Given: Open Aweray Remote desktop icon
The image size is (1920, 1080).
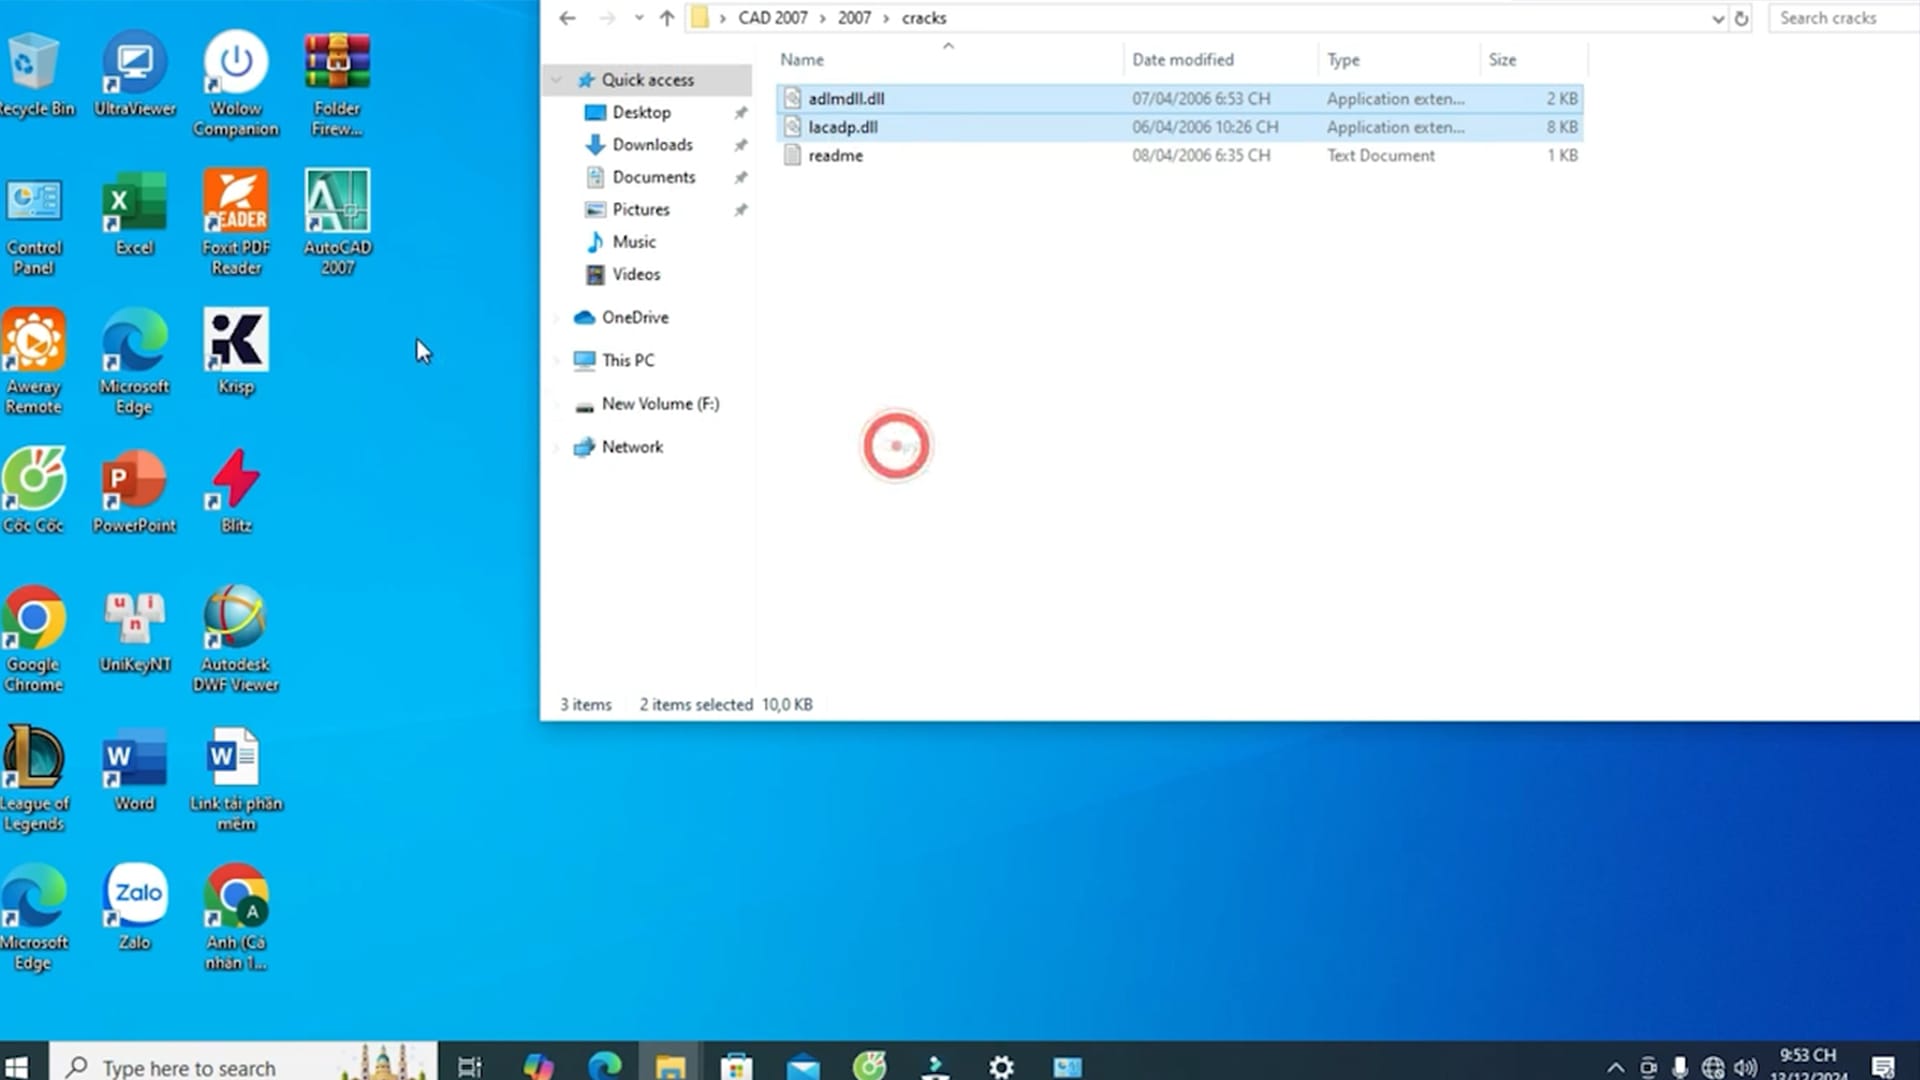Looking at the screenshot, I should point(34,363).
